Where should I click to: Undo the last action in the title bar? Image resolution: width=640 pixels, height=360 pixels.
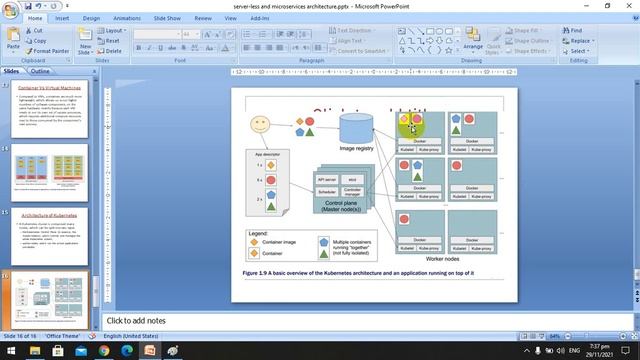(x=39, y=6)
